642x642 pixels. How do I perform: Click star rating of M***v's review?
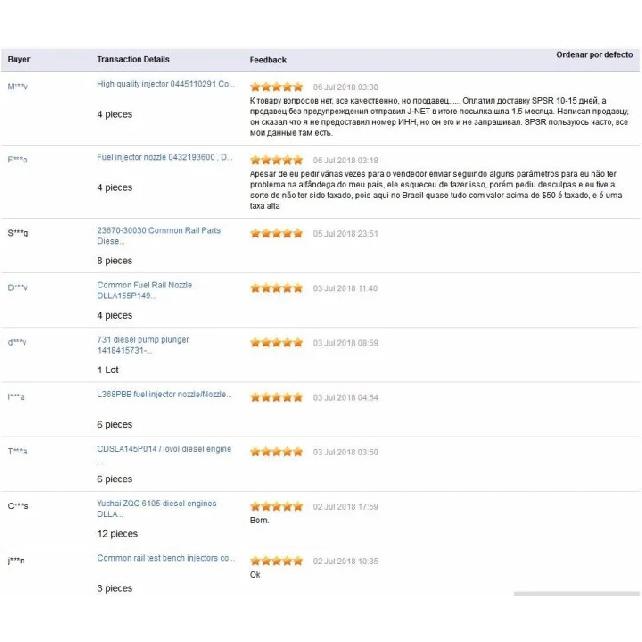[x=276, y=87]
